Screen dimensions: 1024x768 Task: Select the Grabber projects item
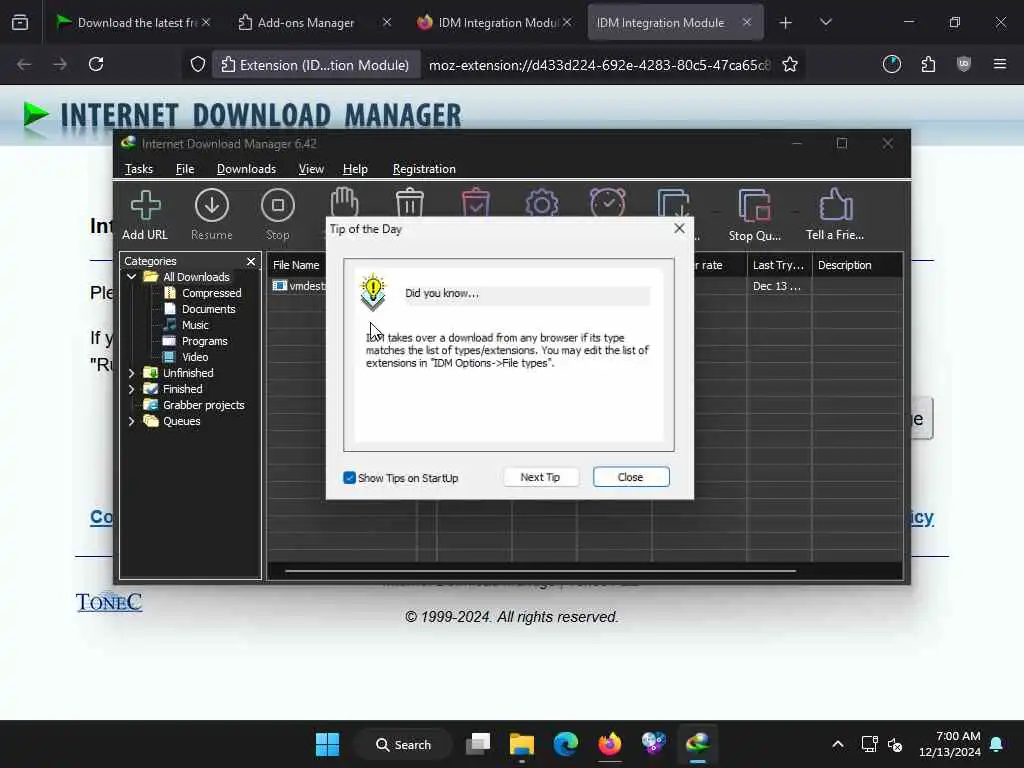pos(195,405)
